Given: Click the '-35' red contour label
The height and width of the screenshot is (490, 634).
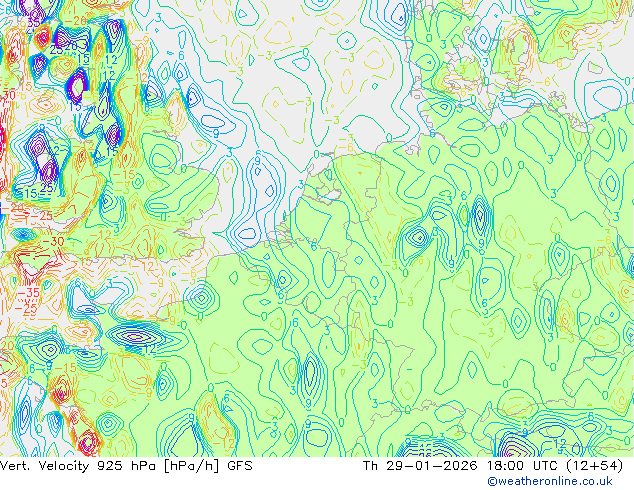Looking at the screenshot, I should [29, 292].
